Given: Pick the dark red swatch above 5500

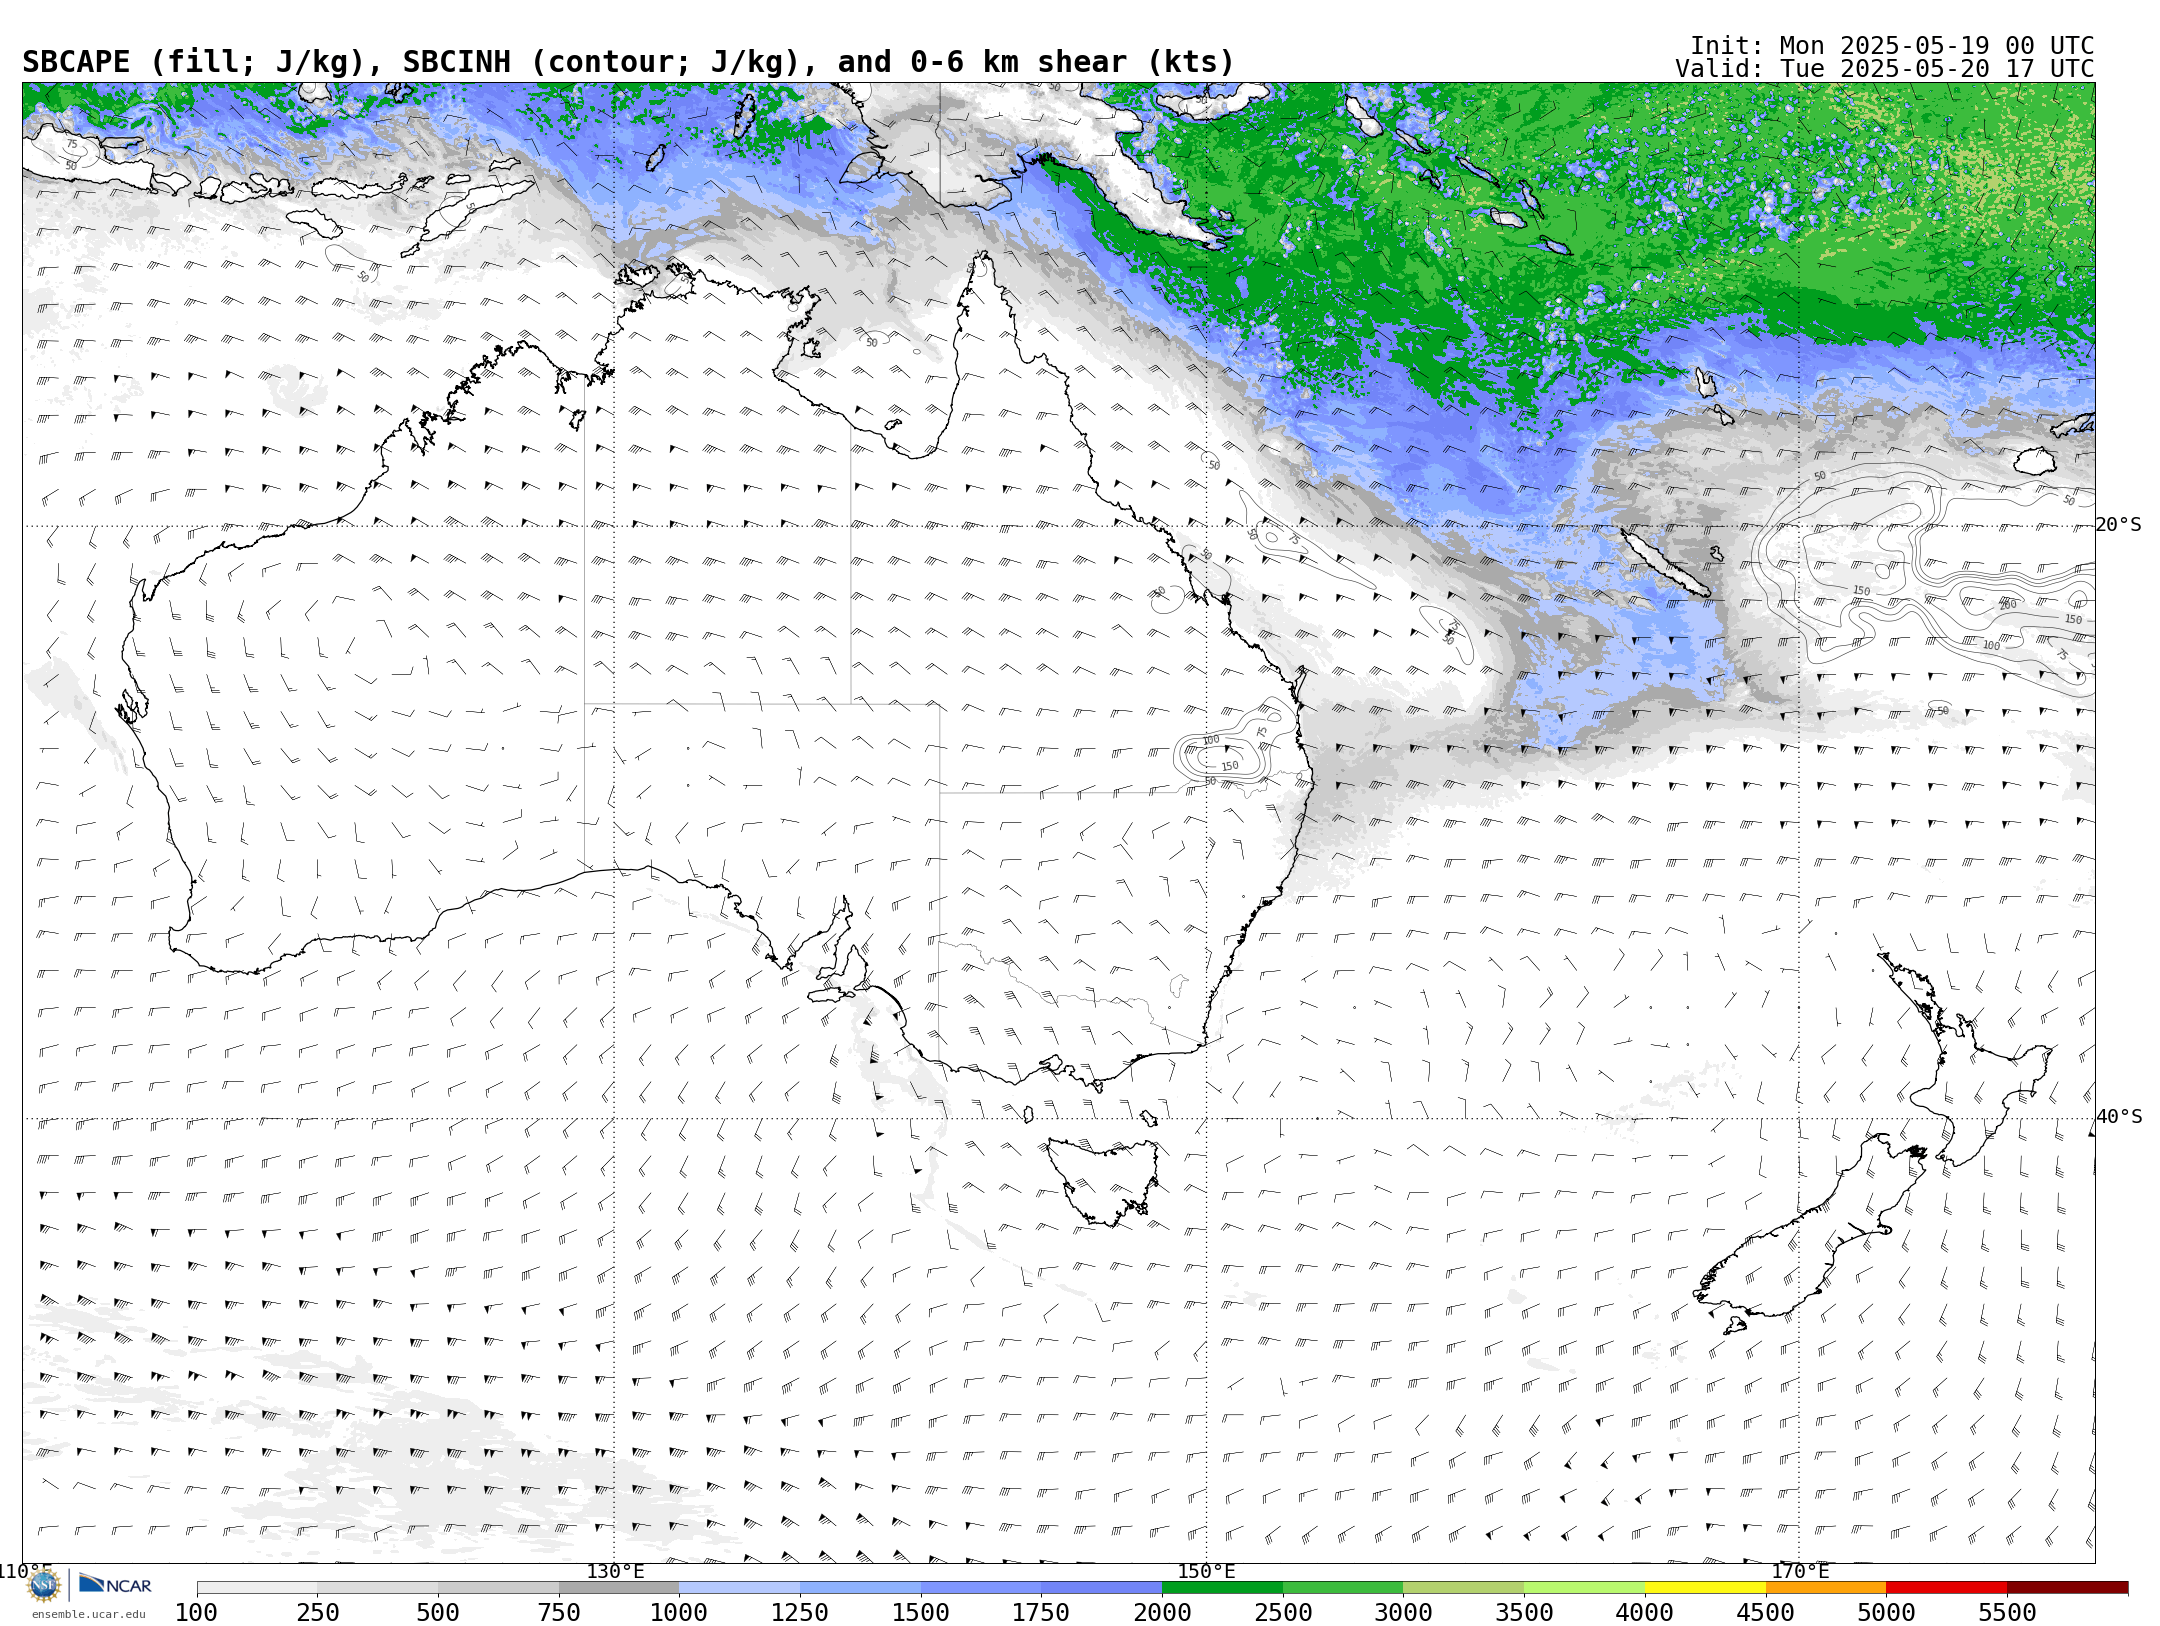Looking at the screenshot, I should pos(2067,1588).
